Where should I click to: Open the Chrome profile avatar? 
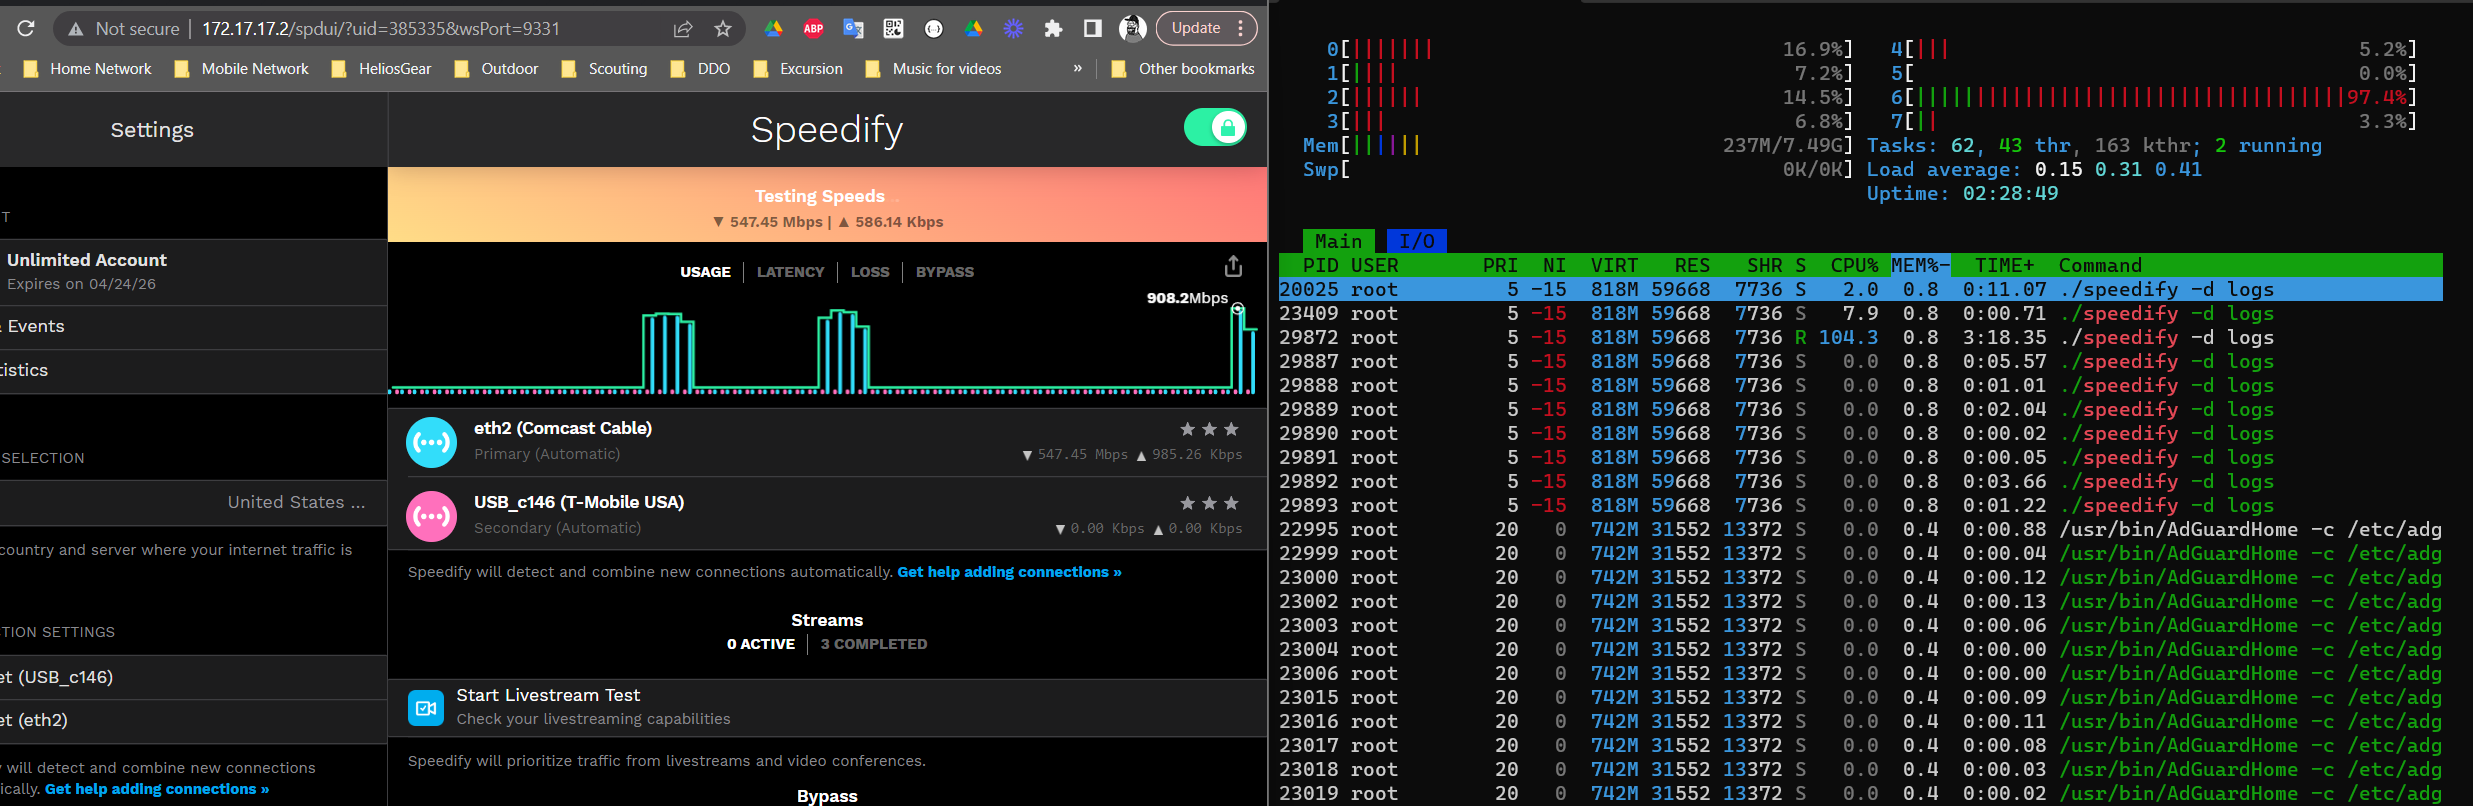point(1132,29)
